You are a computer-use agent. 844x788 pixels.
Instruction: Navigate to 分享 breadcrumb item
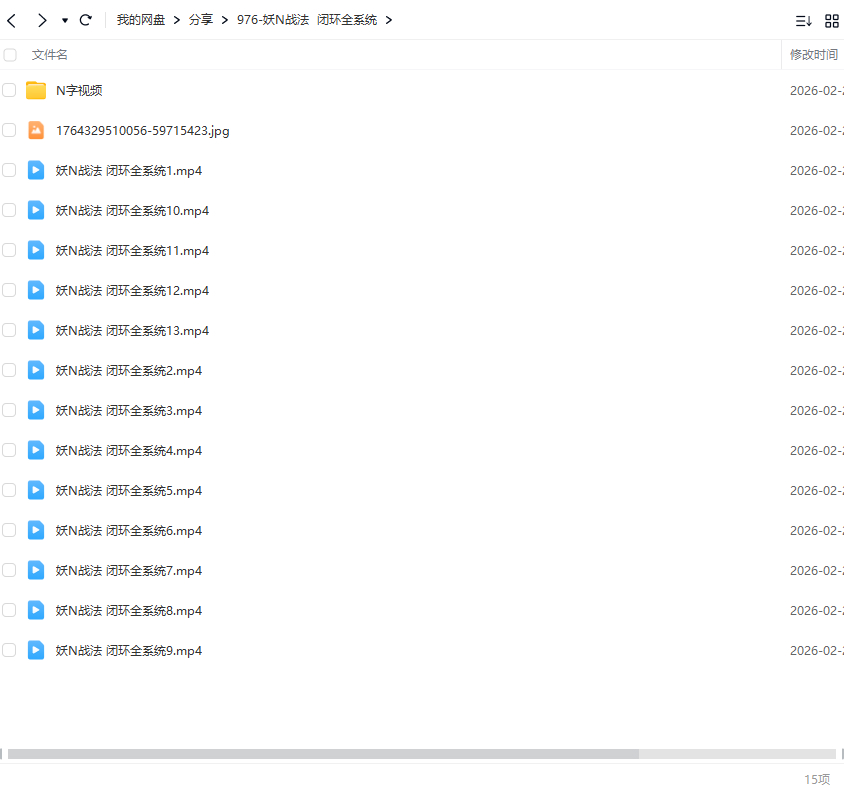coord(201,20)
